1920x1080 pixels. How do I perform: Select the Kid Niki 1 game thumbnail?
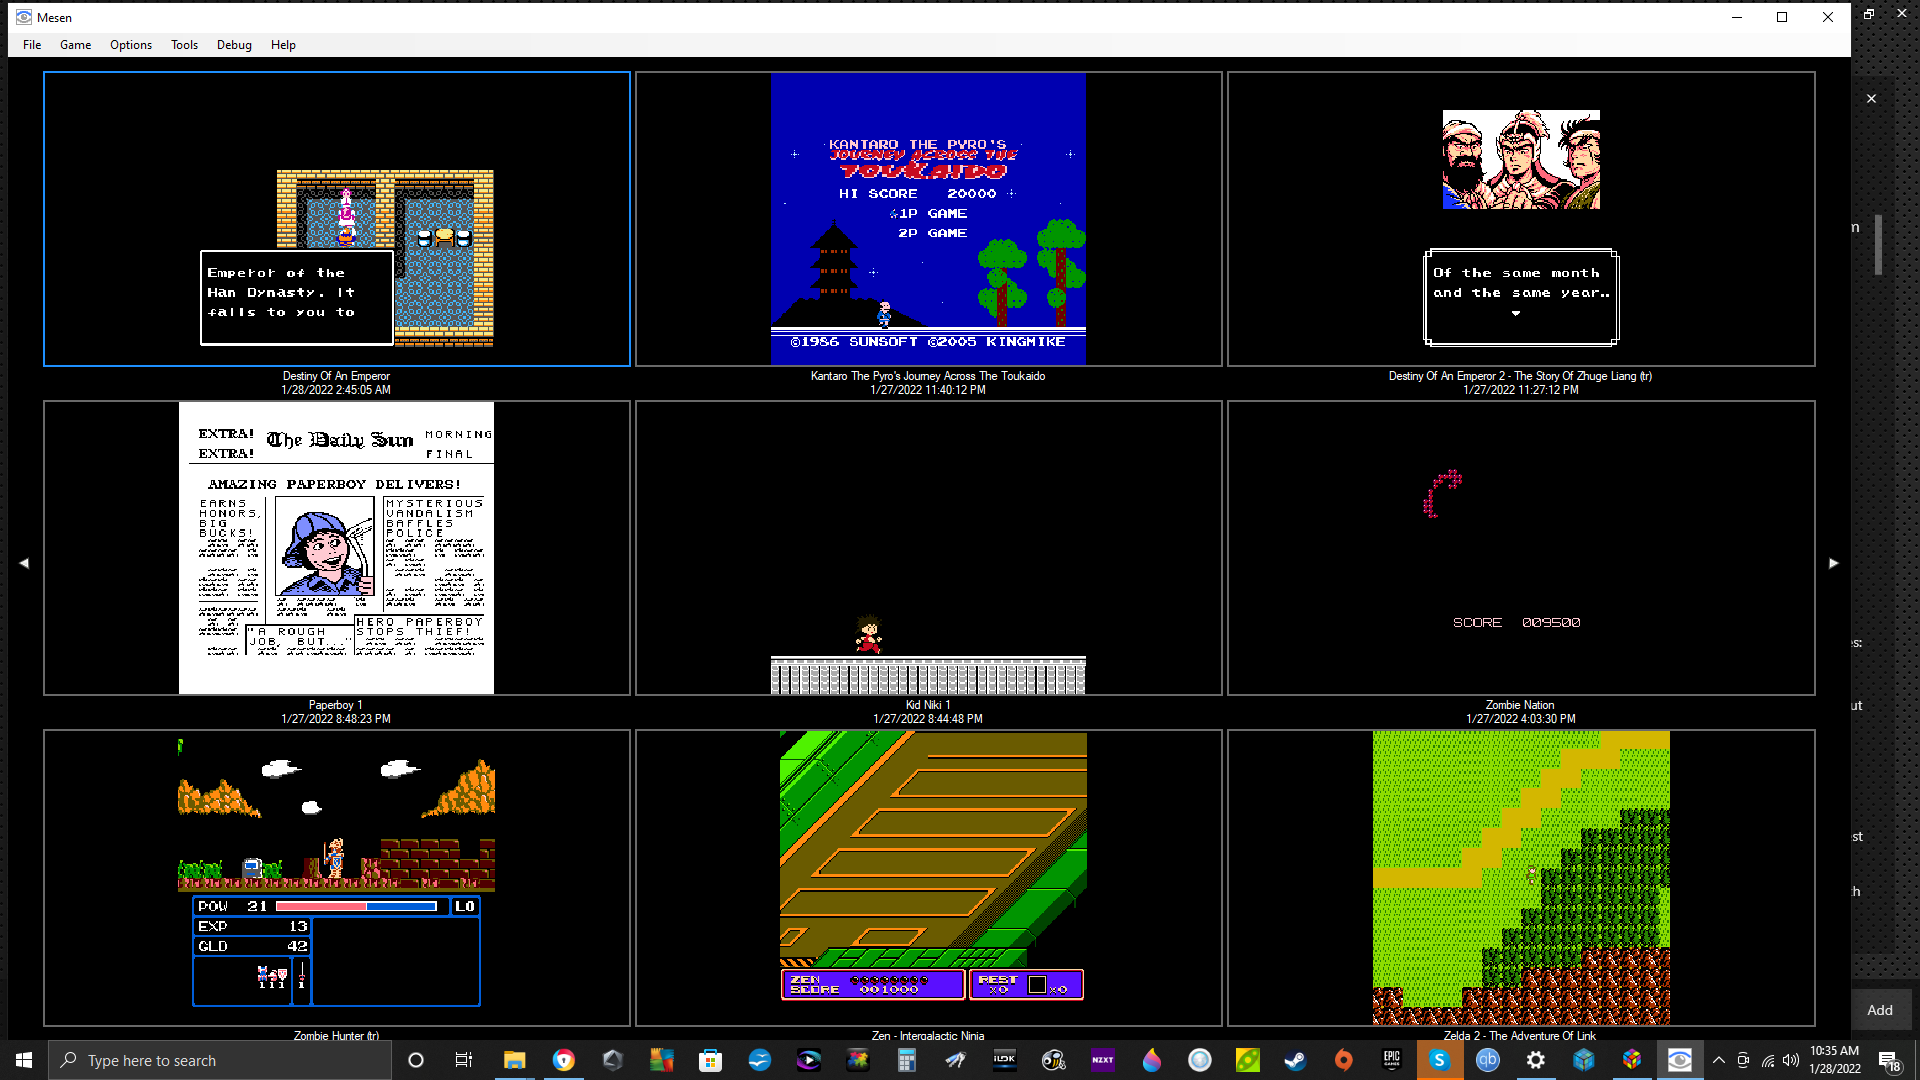(x=929, y=548)
